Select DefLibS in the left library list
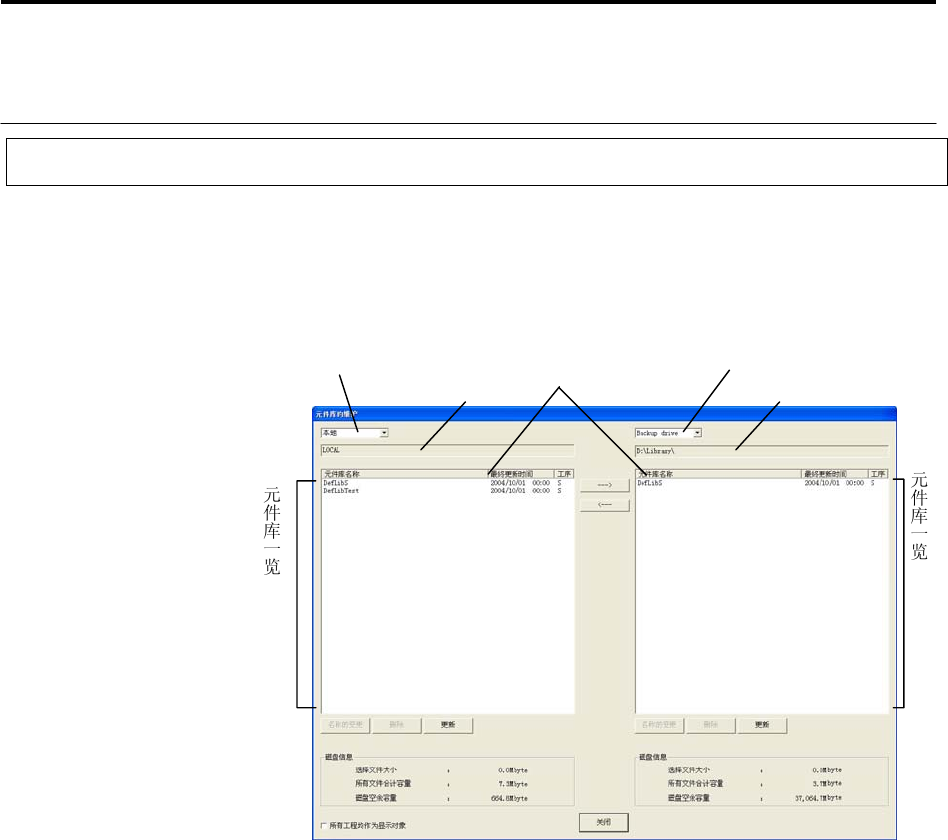 point(336,483)
